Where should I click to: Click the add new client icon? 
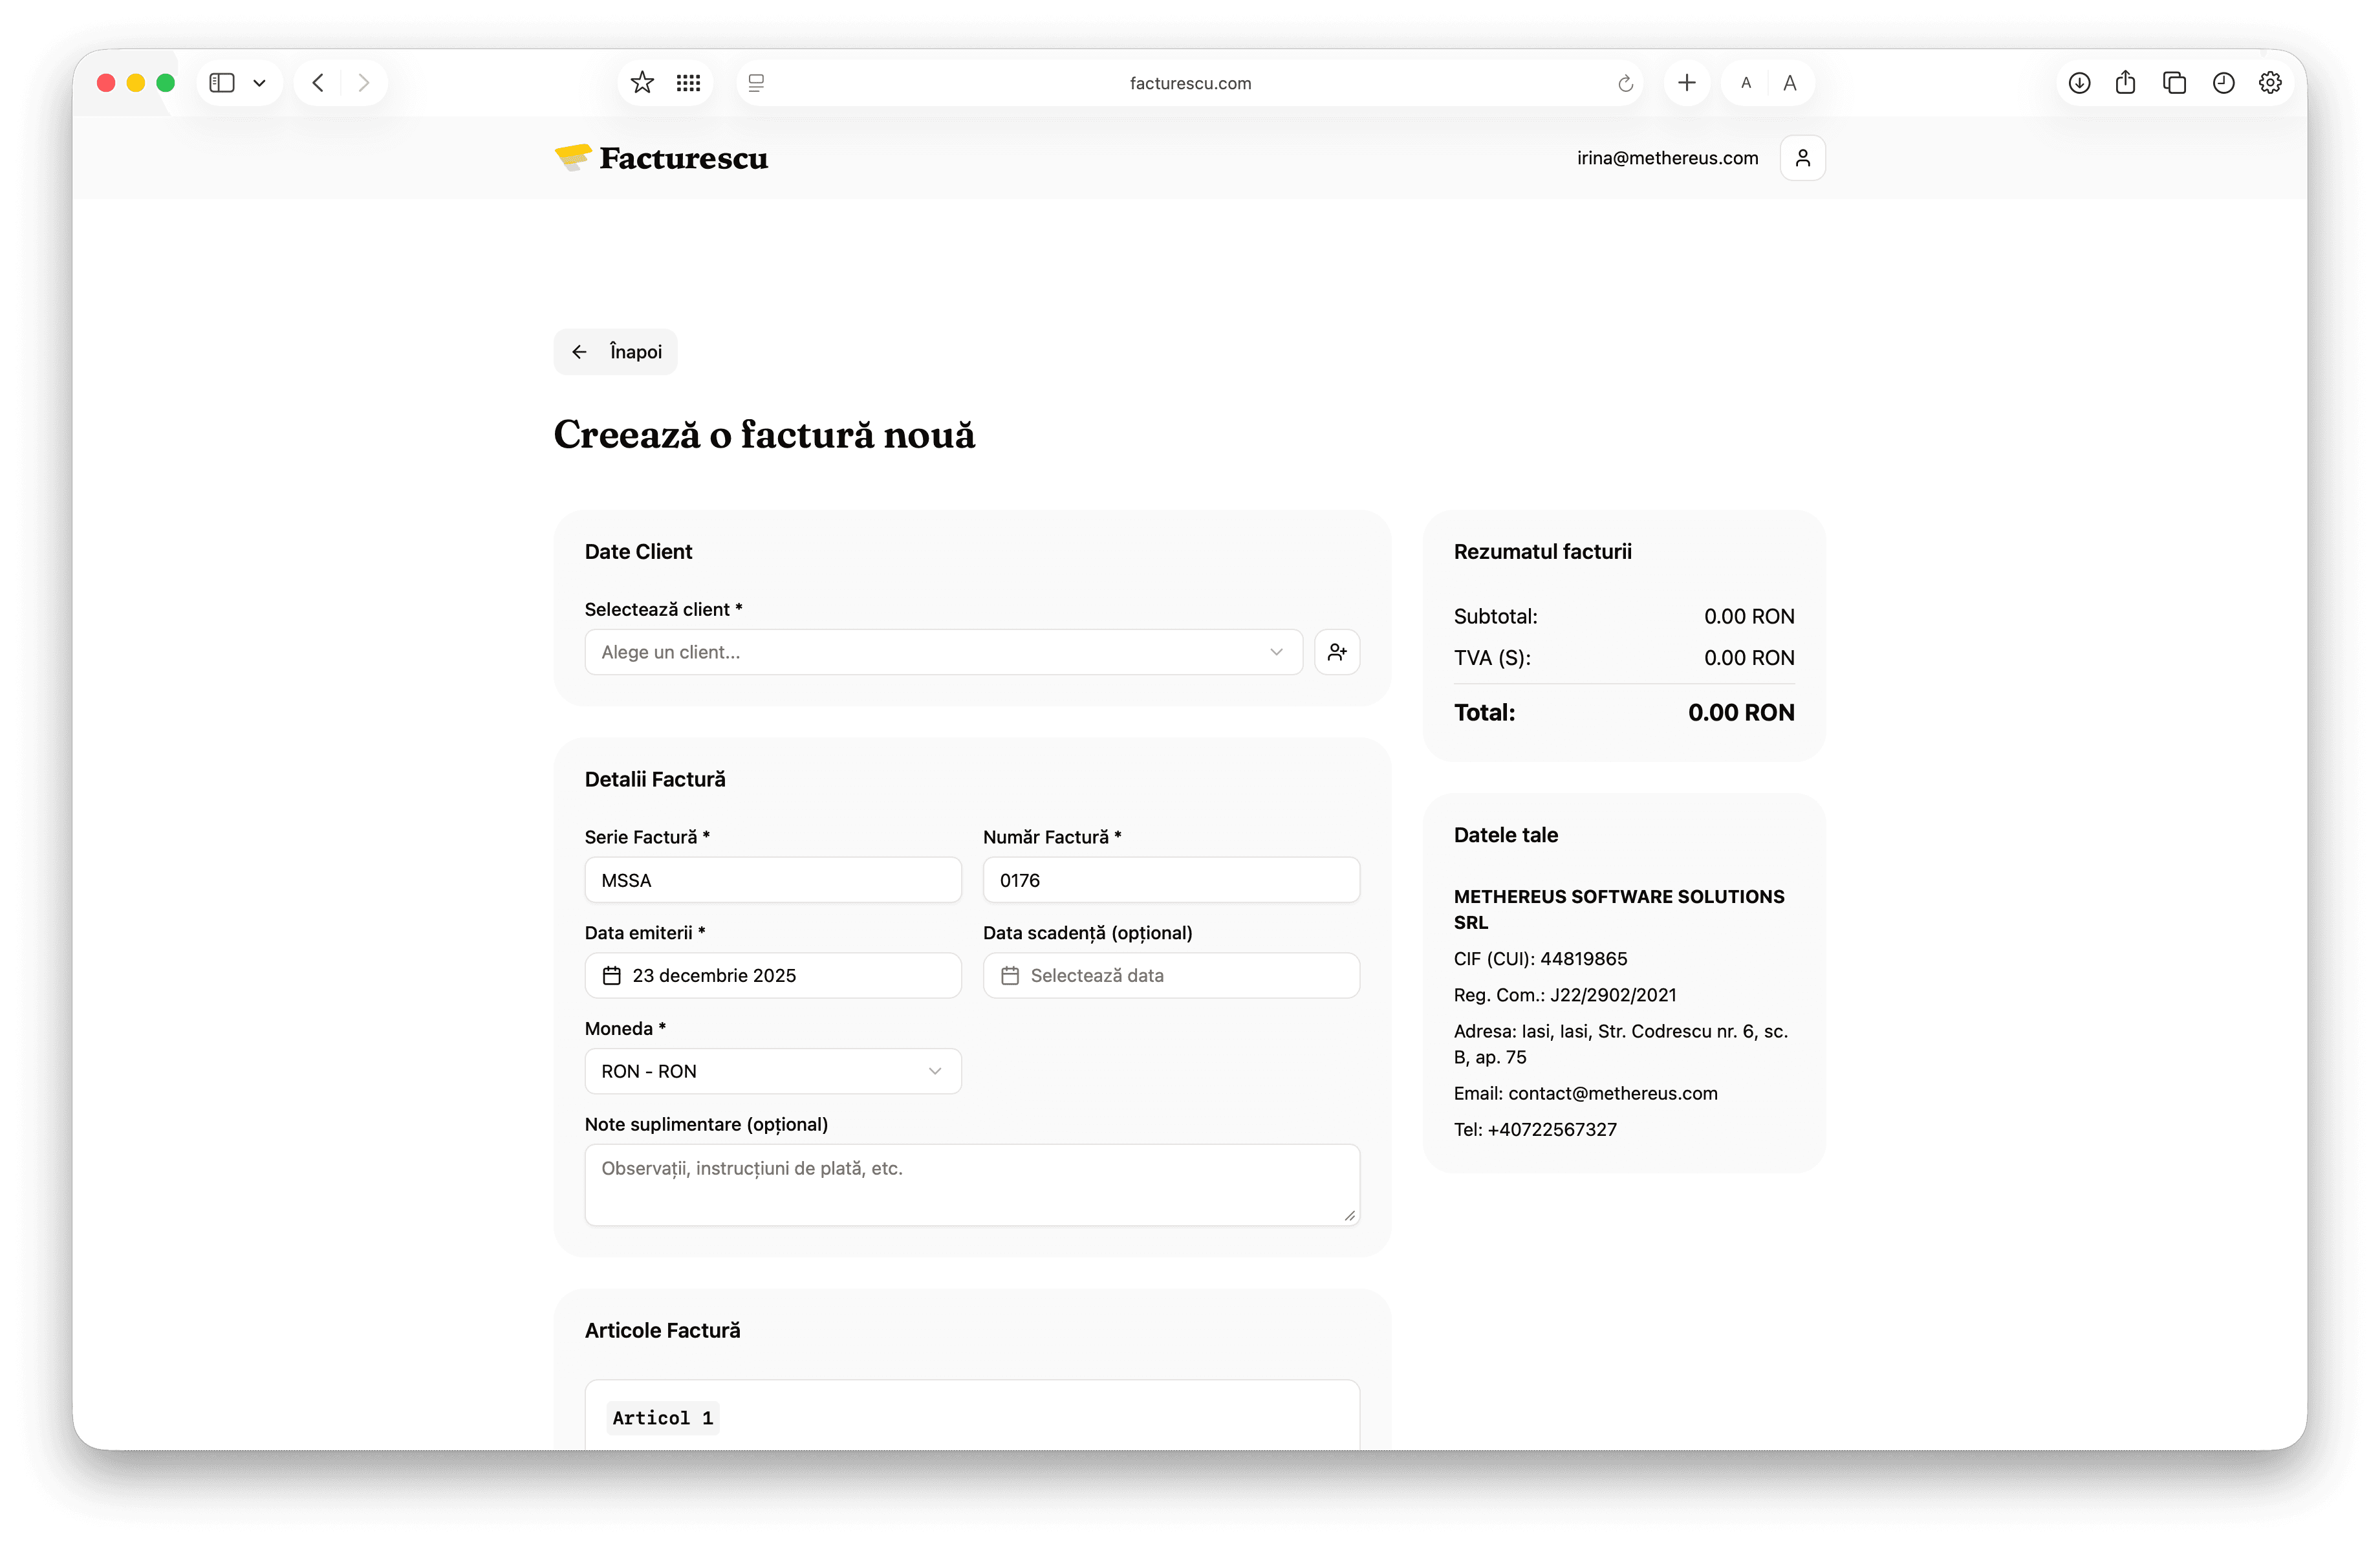click(1337, 651)
